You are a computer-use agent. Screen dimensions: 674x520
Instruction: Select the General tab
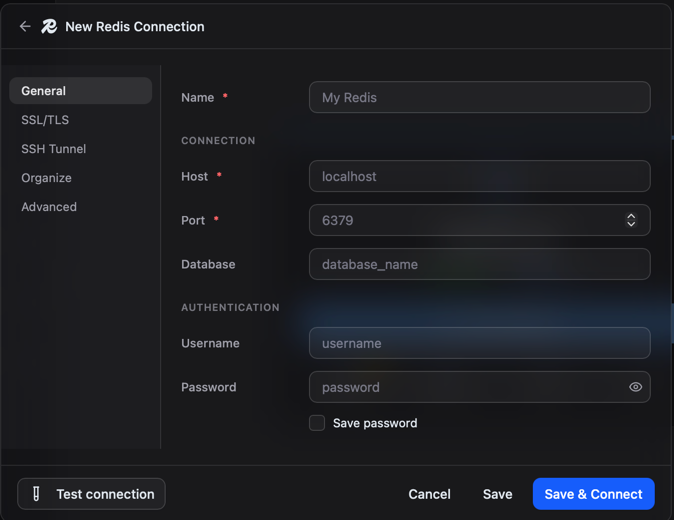pos(80,91)
